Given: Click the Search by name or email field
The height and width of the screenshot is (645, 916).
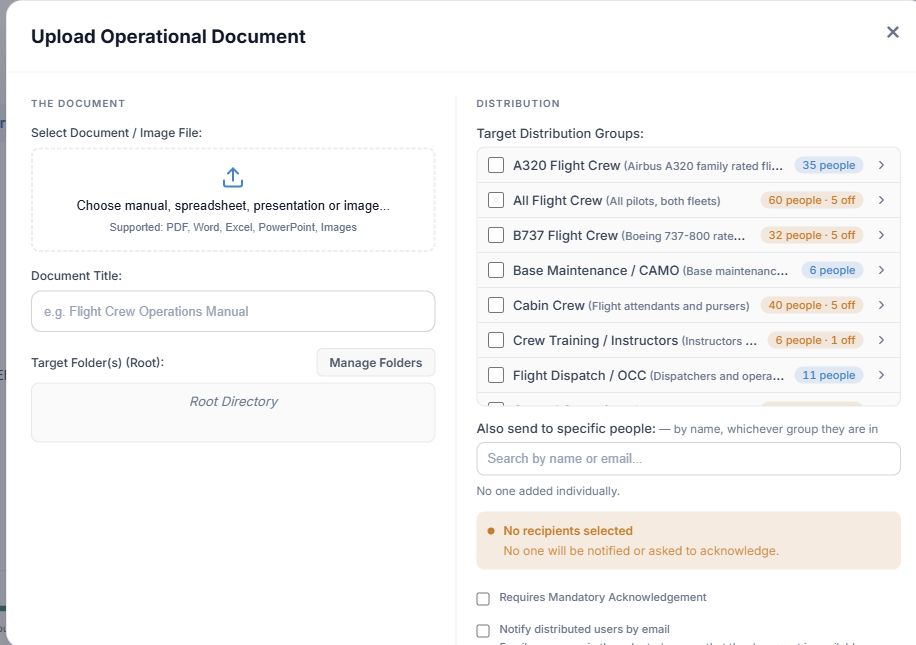Looking at the screenshot, I should [688, 459].
